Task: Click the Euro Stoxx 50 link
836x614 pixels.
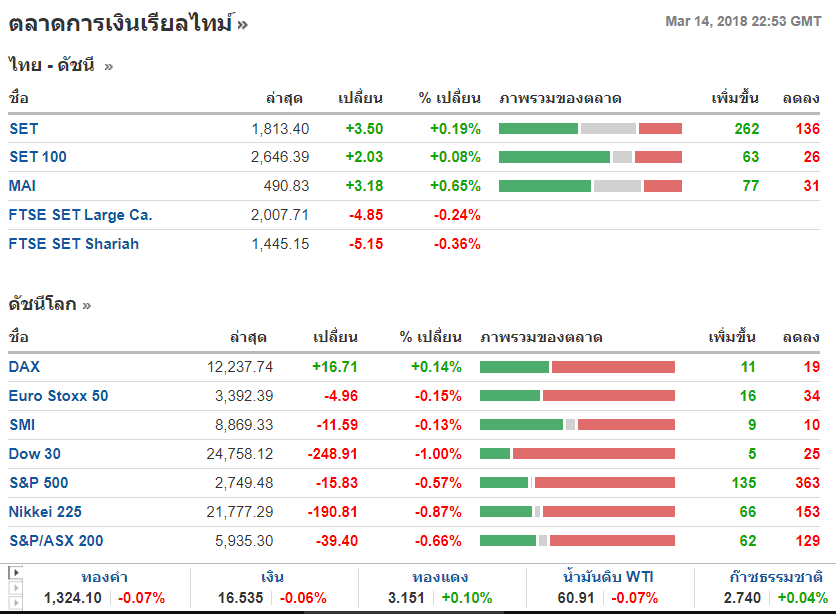Action: point(58,396)
